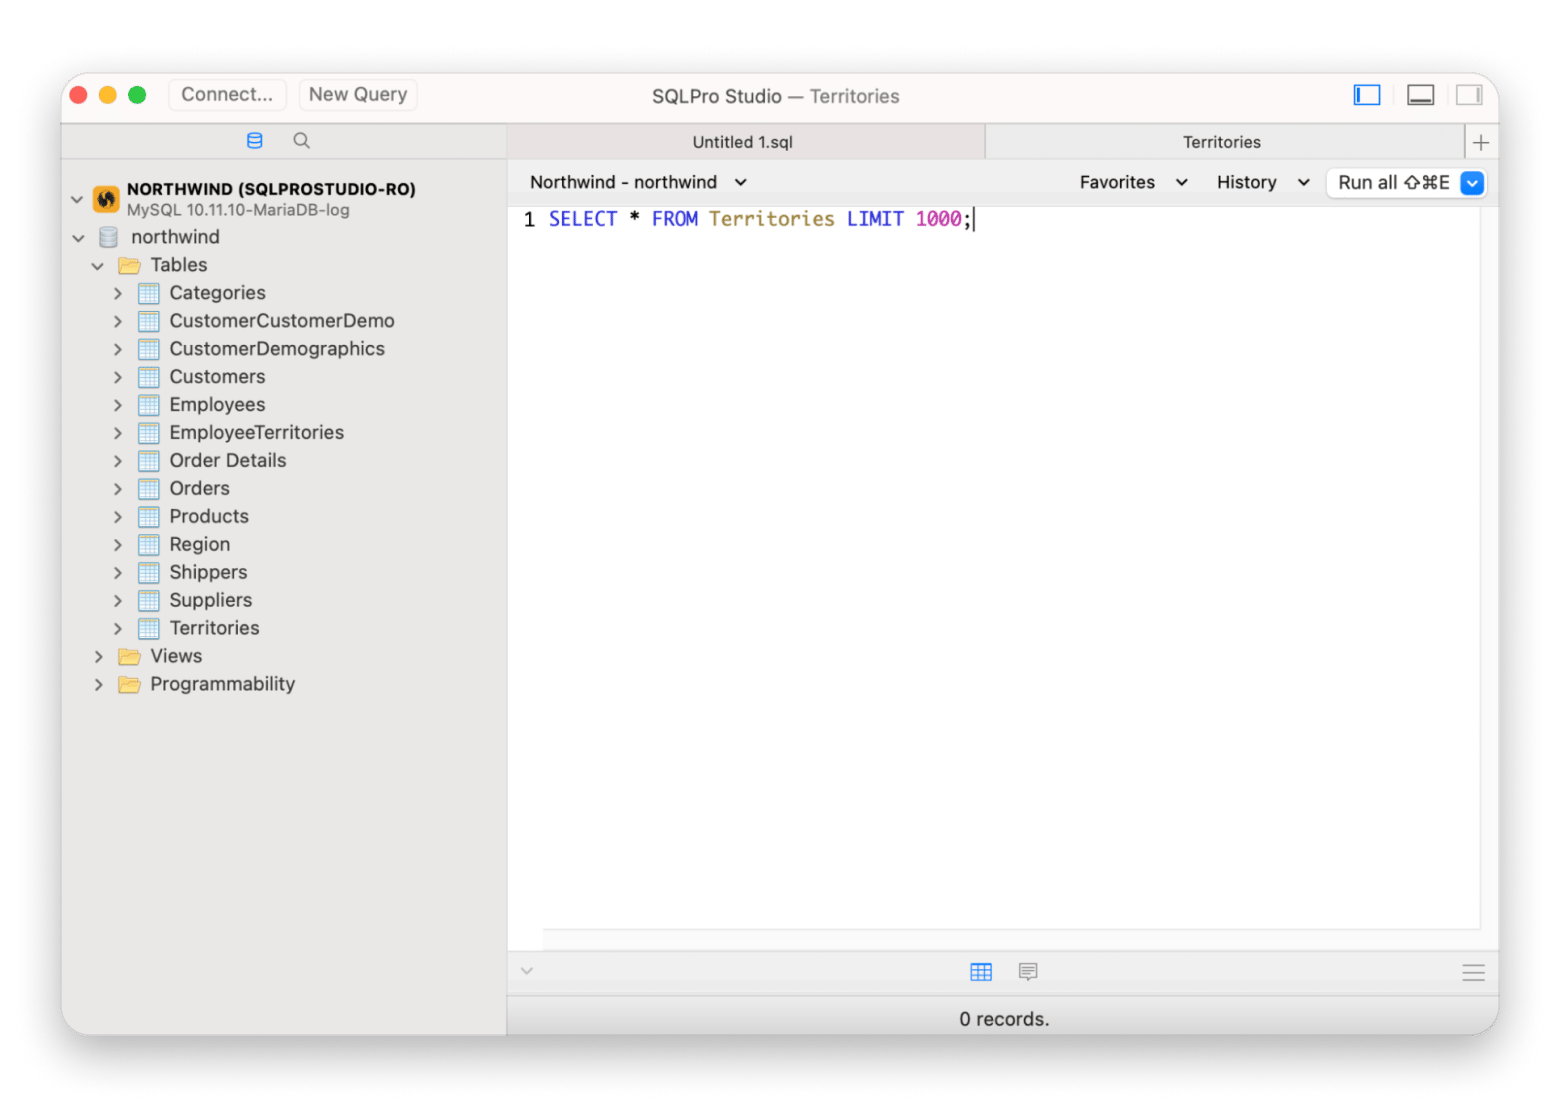The image size is (1560, 1116).
Task: Toggle the bottom results panel visibility
Action: coord(1420,95)
